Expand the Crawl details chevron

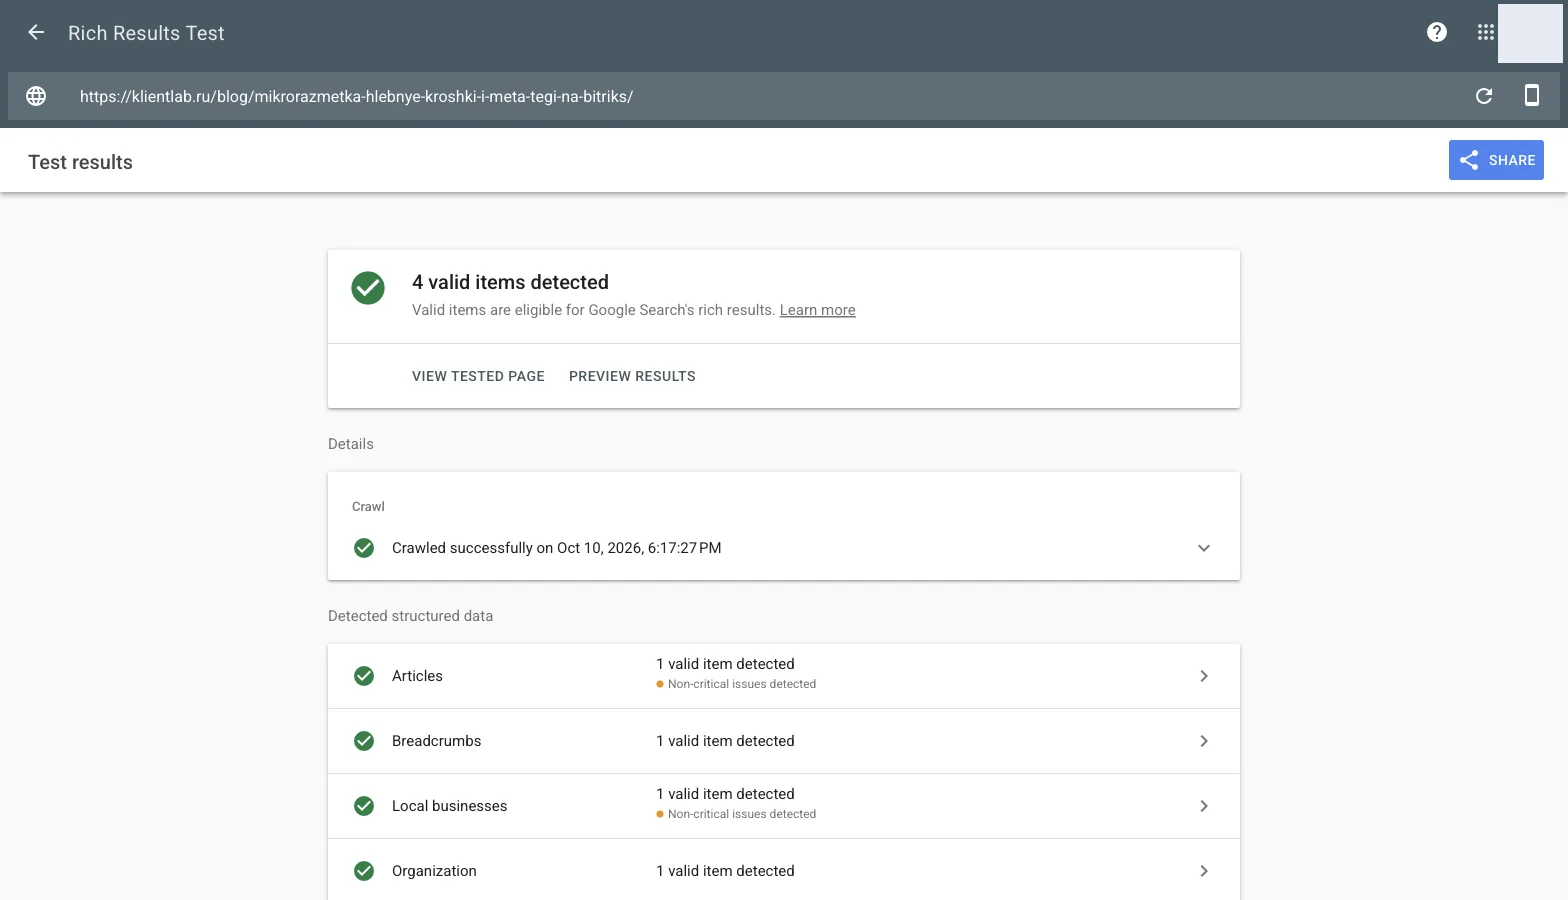pyautogui.click(x=1204, y=548)
